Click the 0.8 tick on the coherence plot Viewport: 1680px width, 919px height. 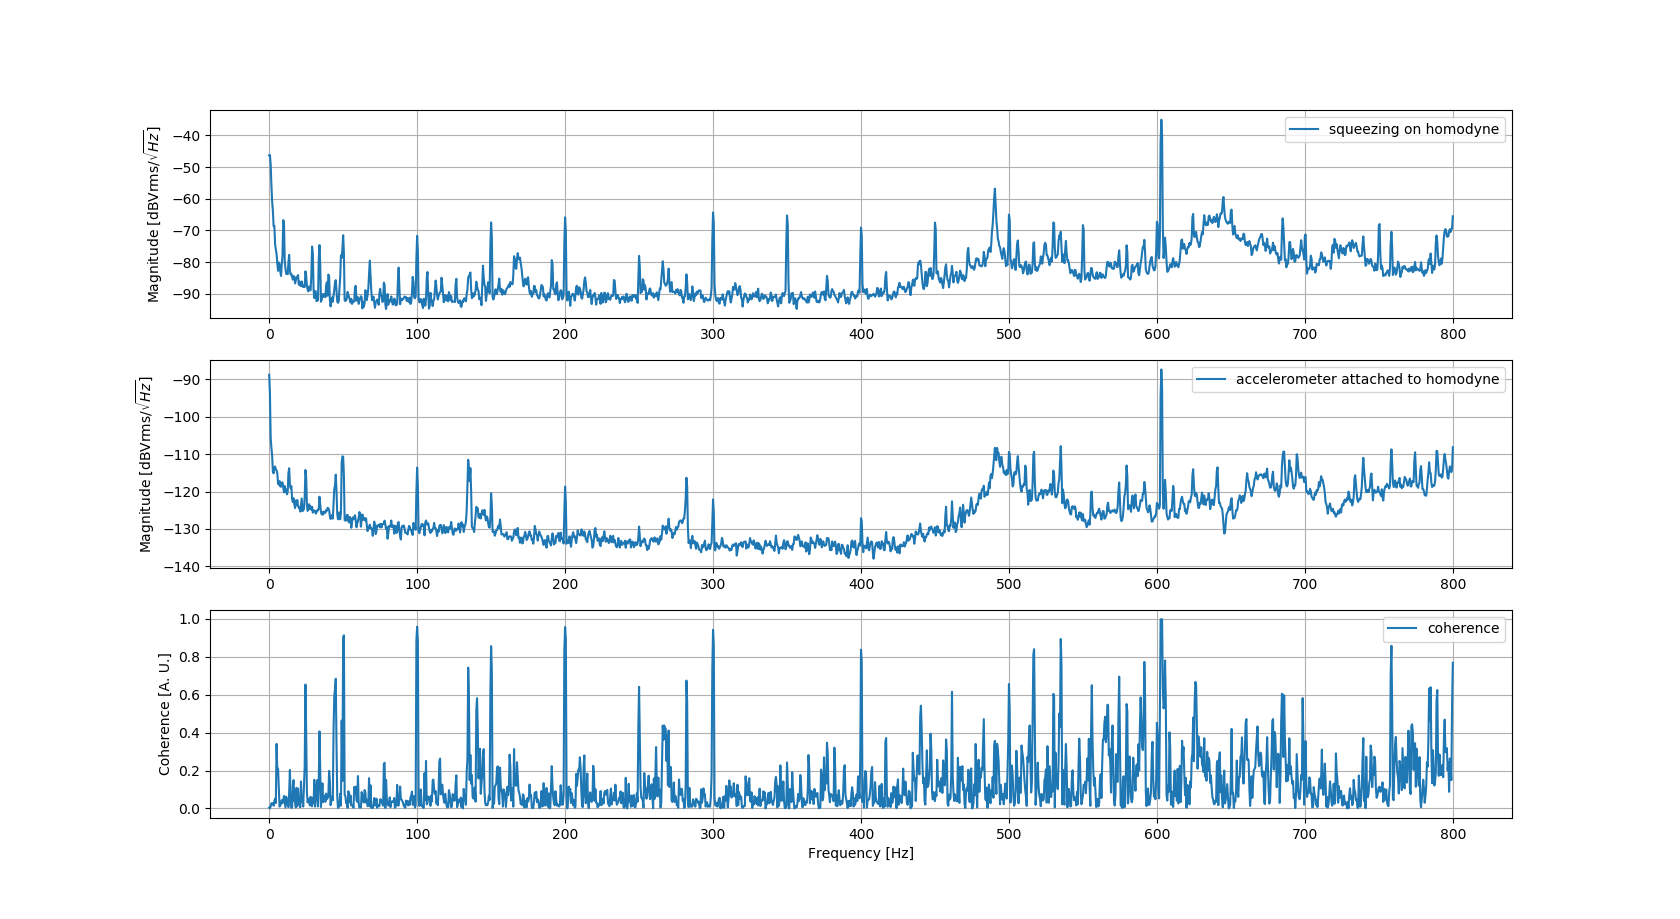(189, 657)
